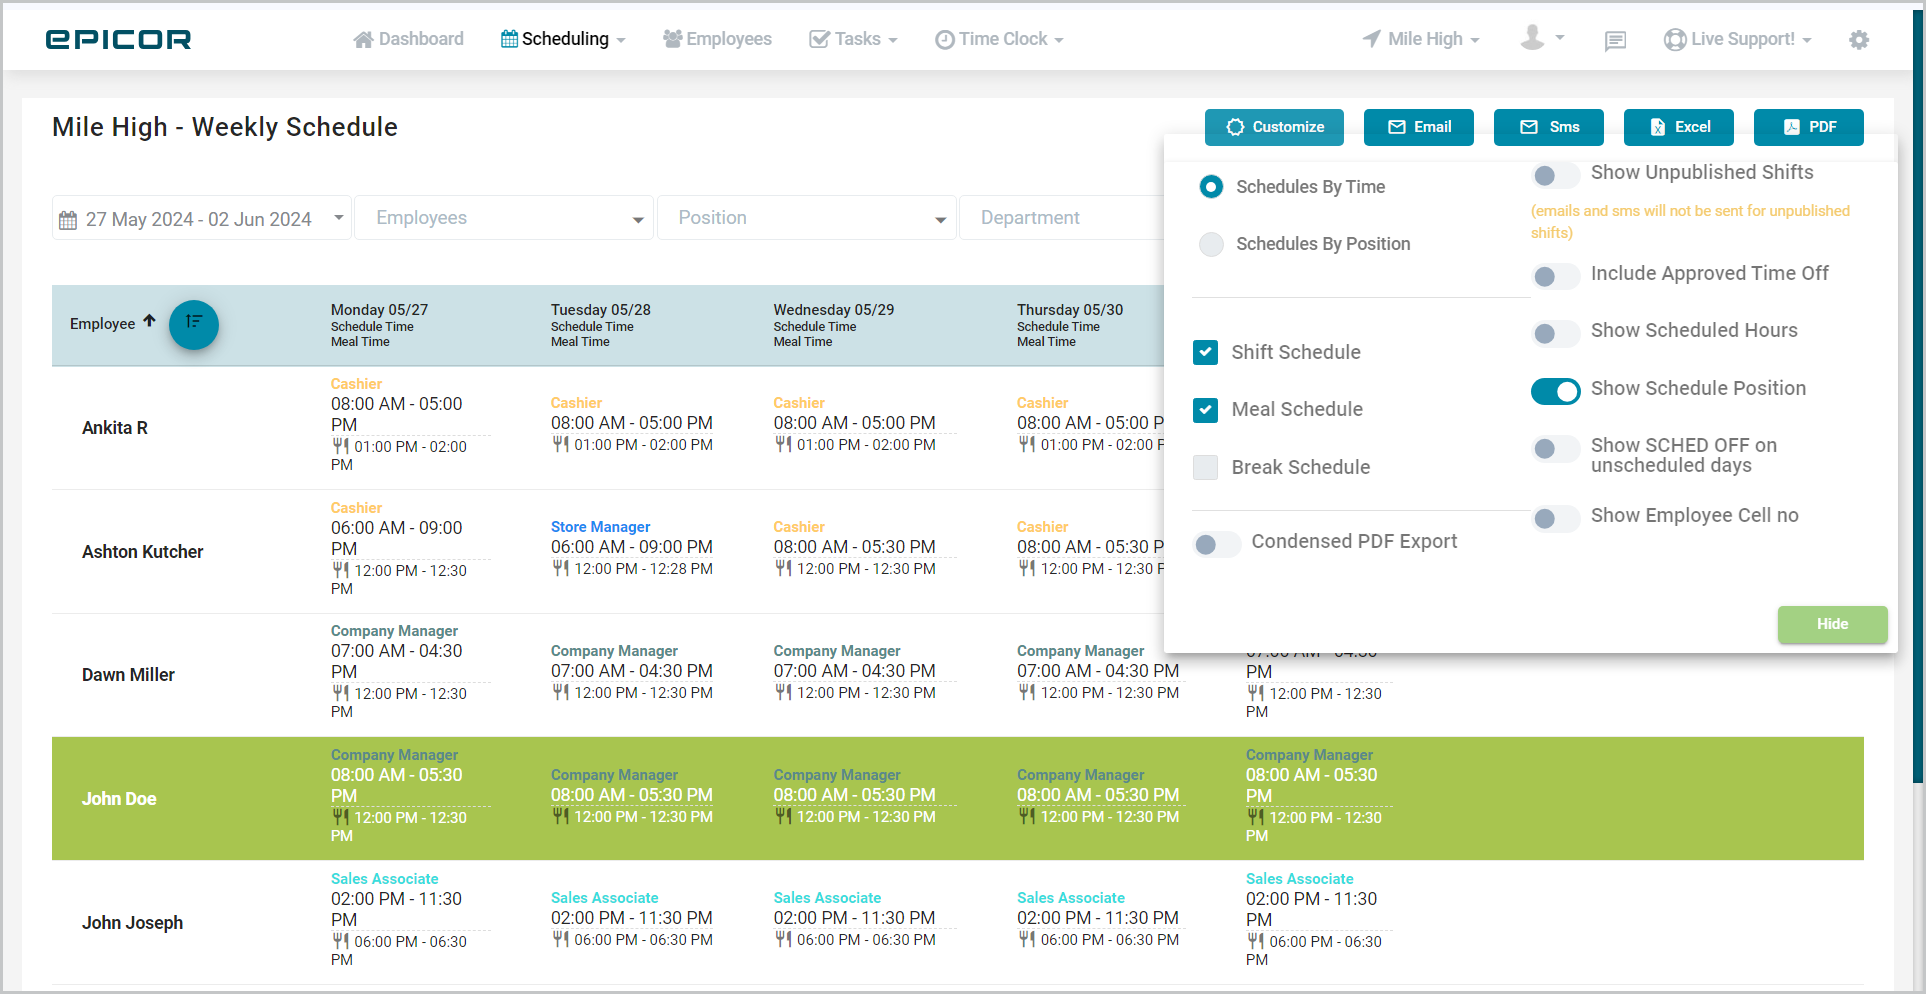Export the schedule to Excel
Image resolution: width=1926 pixels, height=994 pixels.
tap(1679, 127)
